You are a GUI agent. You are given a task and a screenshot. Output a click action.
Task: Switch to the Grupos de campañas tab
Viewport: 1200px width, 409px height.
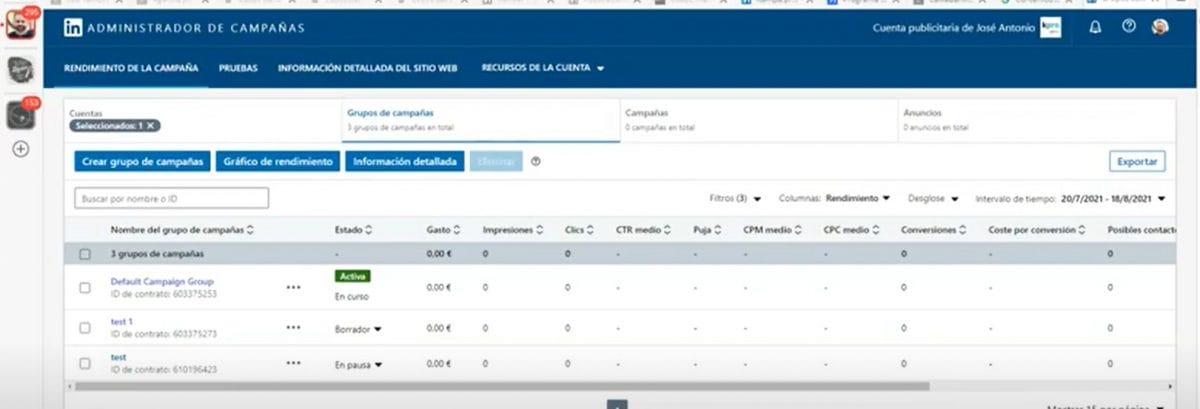(480, 121)
